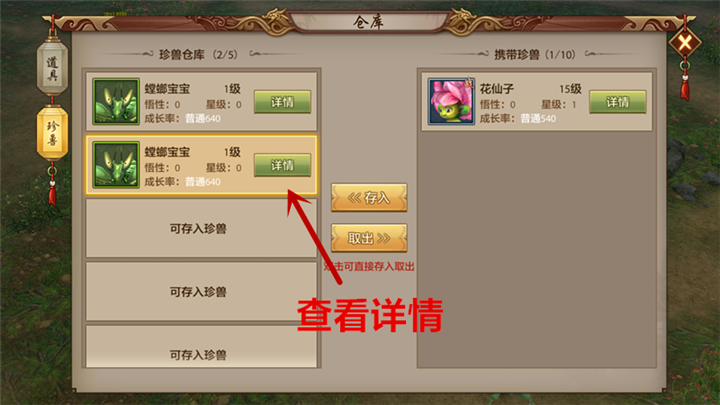Select the fourth empty 可存入珍兽 slot
This screenshot has width=720, height=405.
(x=201, y=292)
